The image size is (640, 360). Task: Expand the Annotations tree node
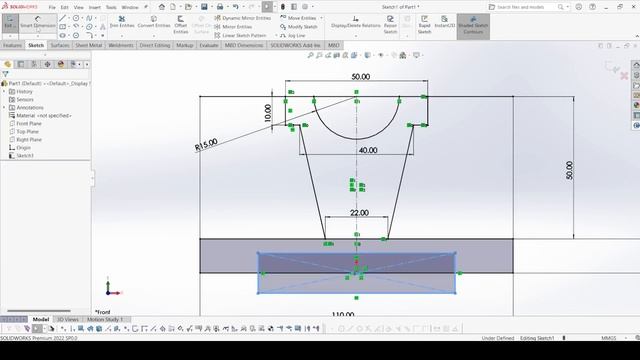(4, 107)
